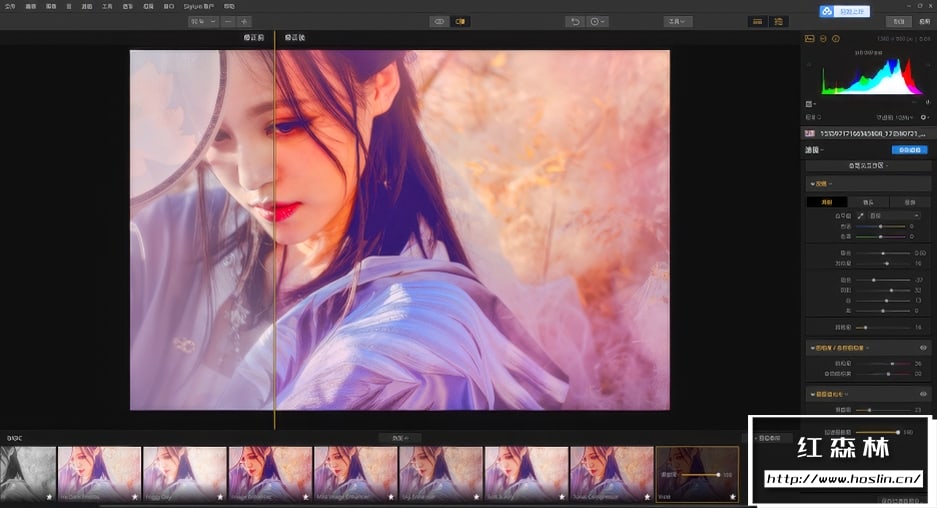Click the Saturation slider showing 36
This screenshot has width=937, height=508.
coord(883,363)
